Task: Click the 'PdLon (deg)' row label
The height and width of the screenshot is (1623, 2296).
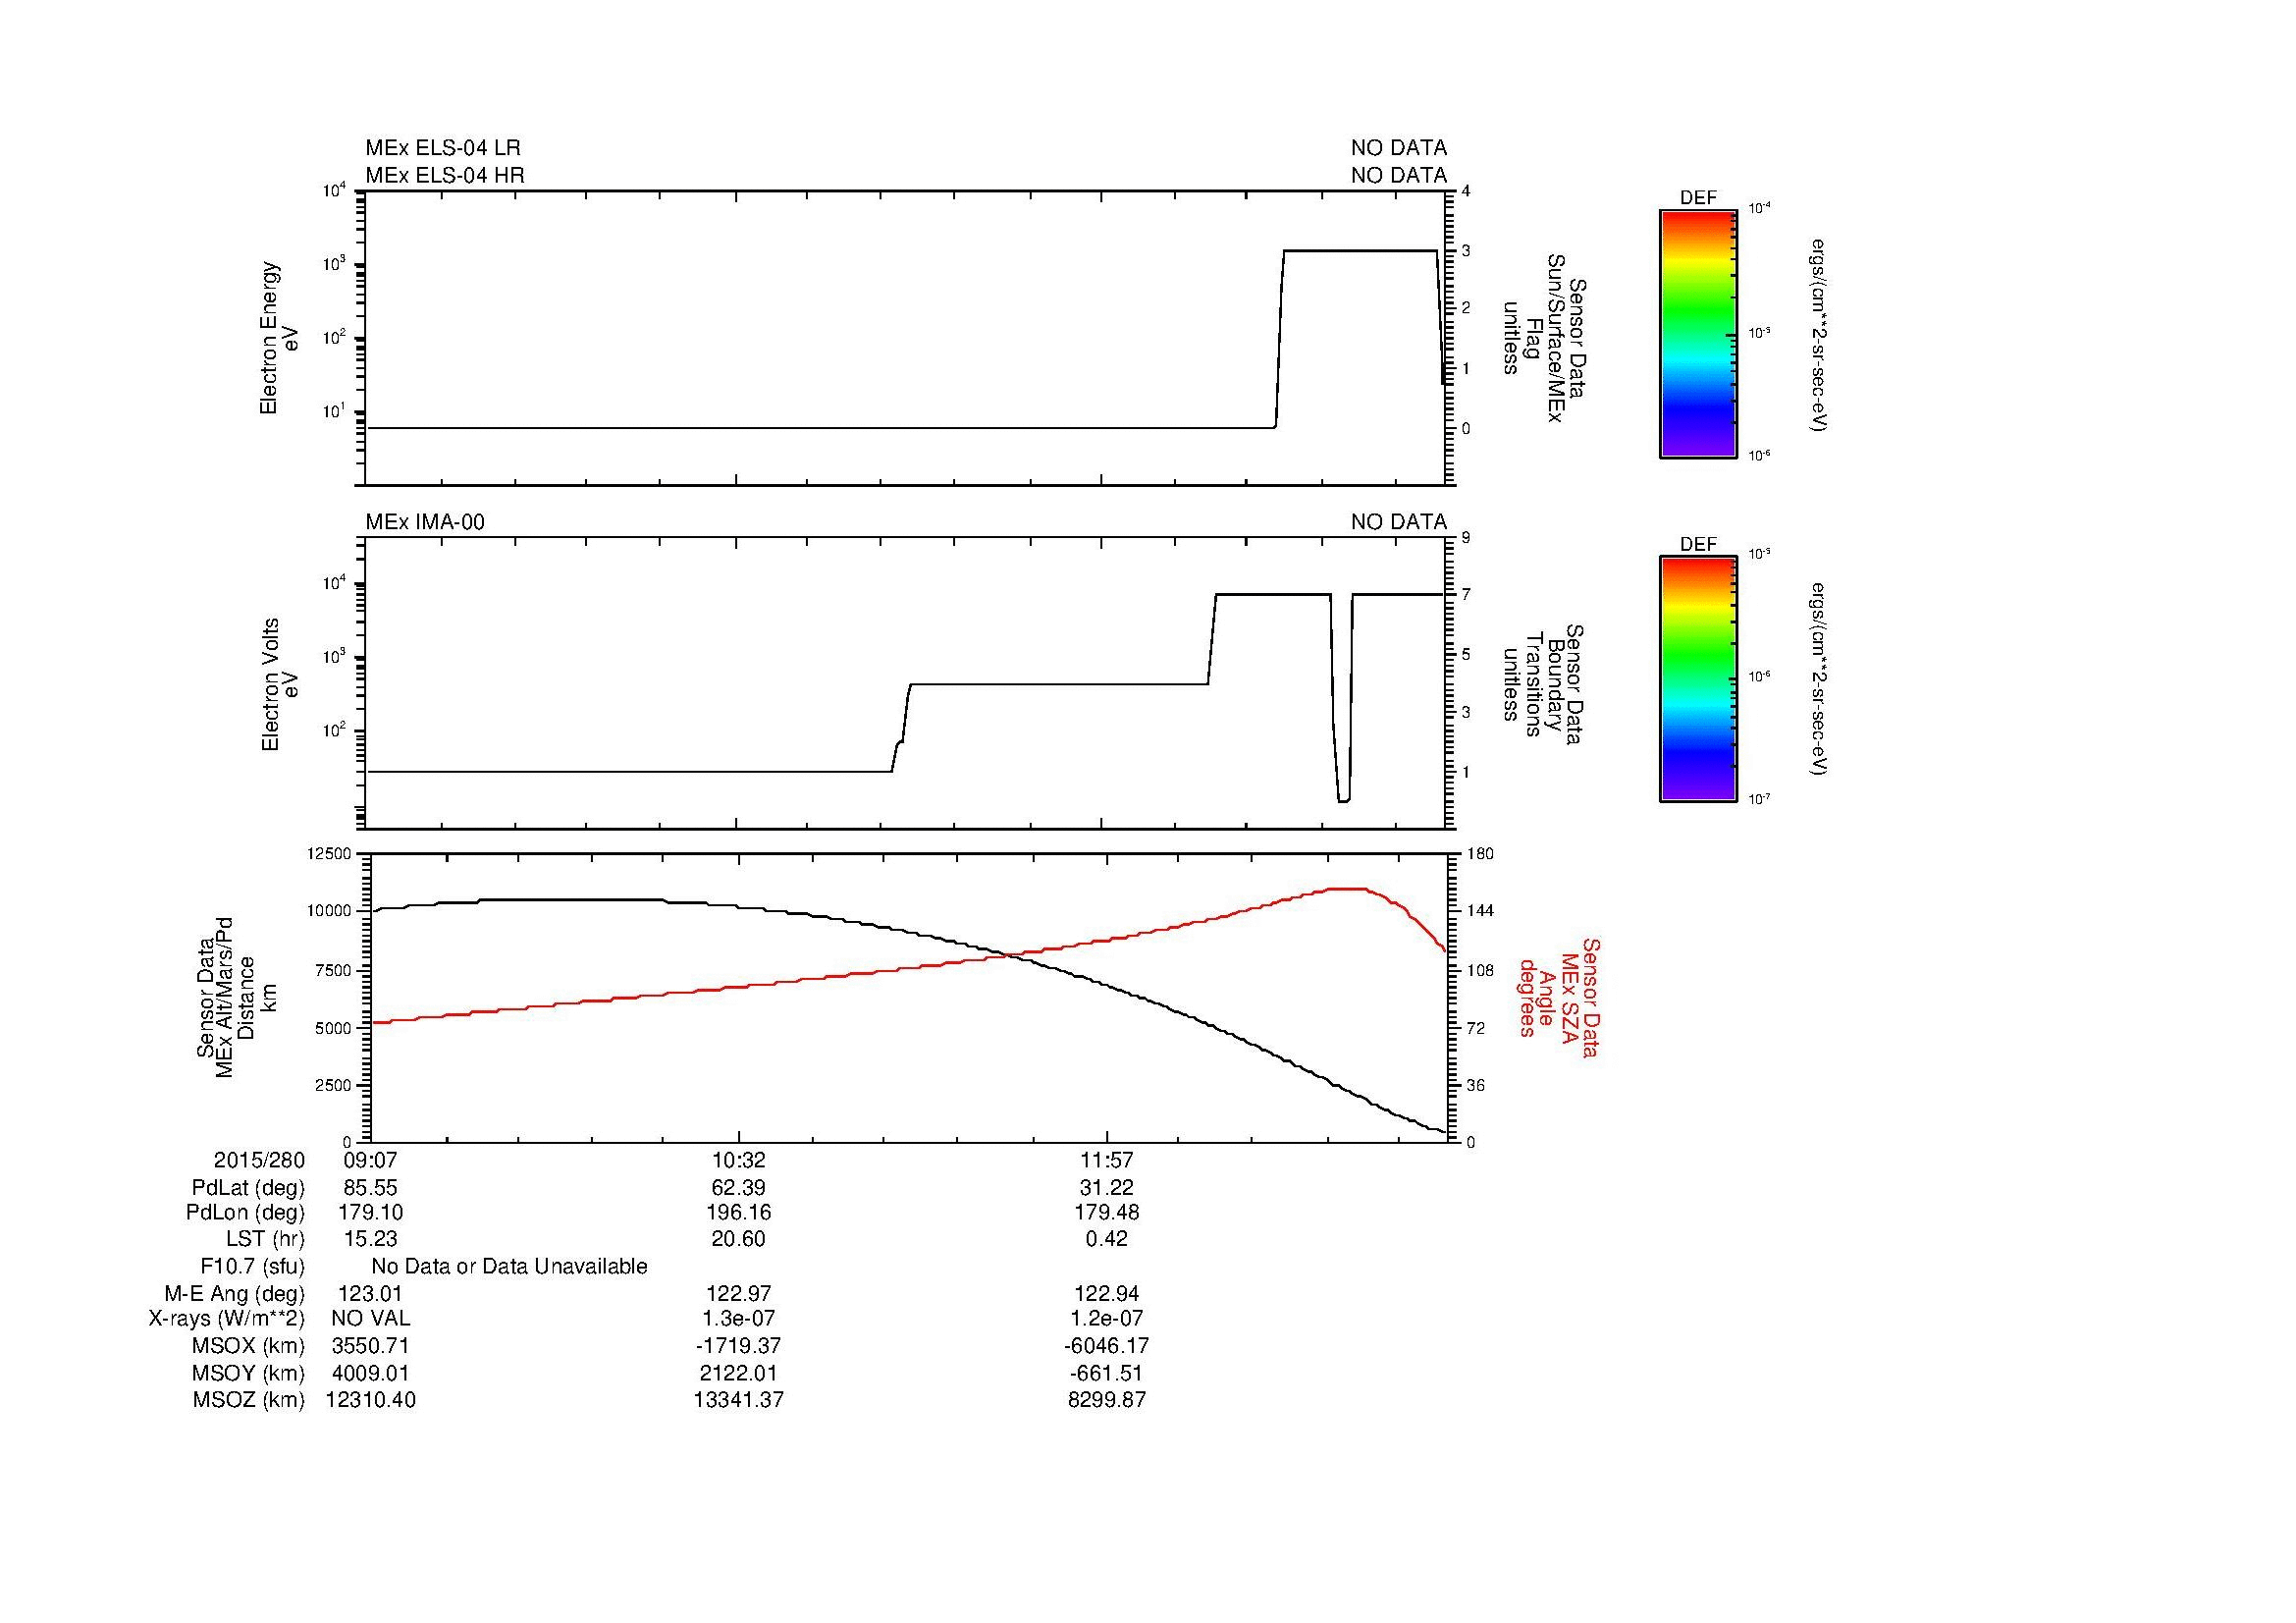Action: click(245, 1213)
